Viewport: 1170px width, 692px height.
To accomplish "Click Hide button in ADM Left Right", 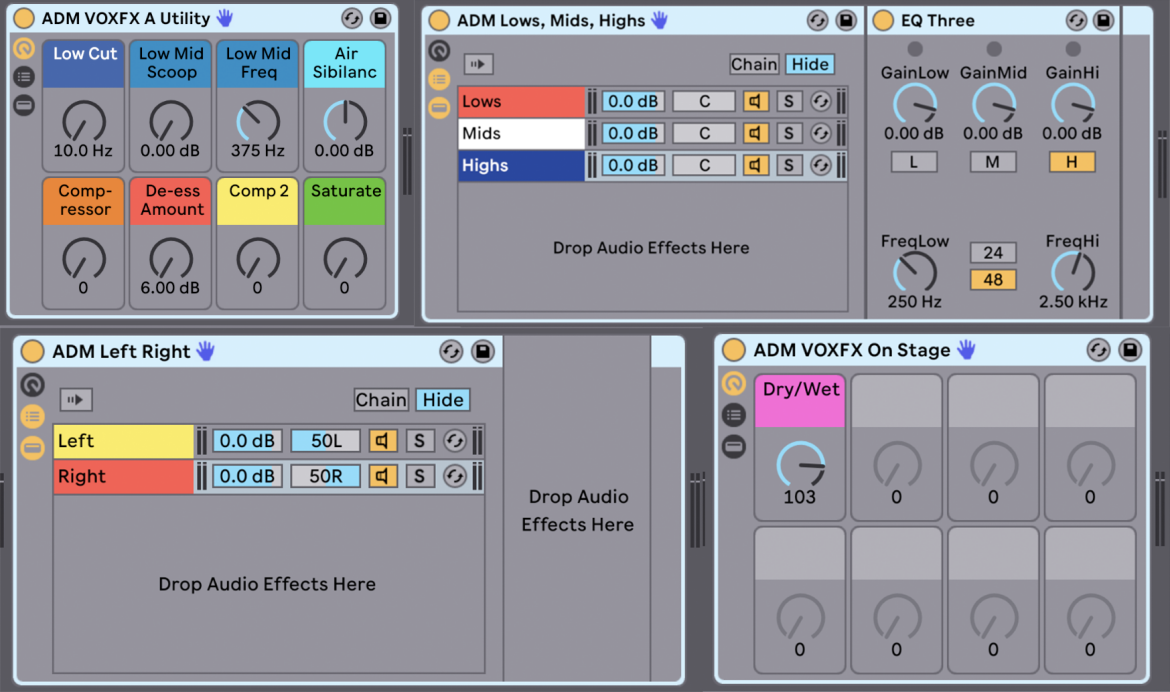I will click(442, 400).
